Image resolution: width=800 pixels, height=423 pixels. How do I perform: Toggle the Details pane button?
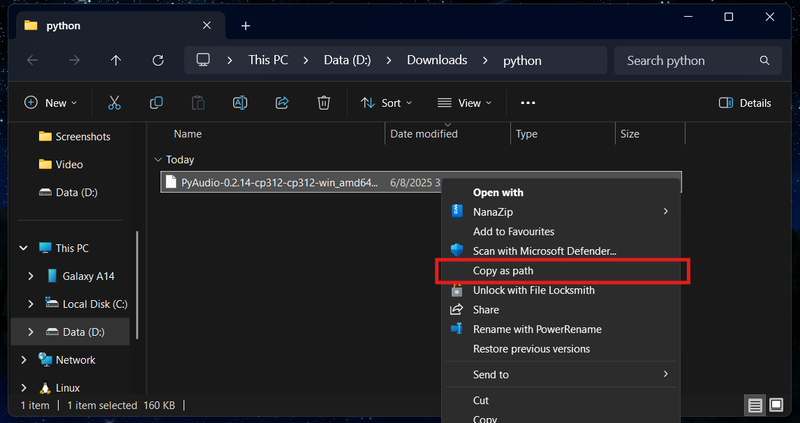tap(745, 103)
